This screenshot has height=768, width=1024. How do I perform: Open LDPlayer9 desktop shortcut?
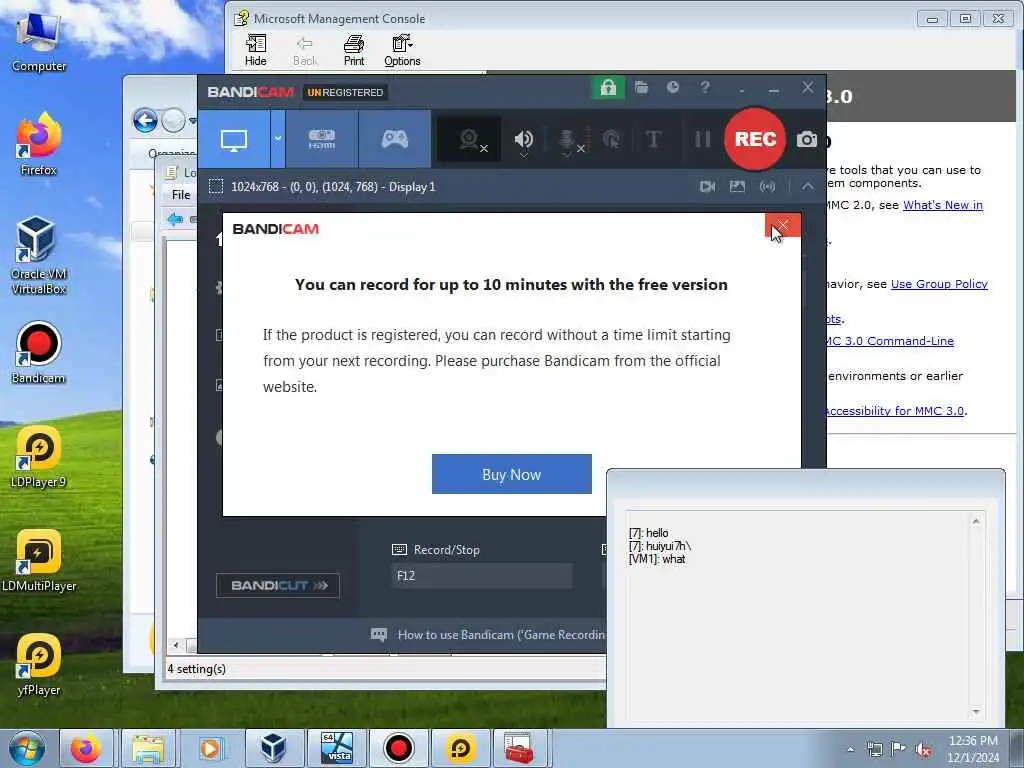point(39,457)
